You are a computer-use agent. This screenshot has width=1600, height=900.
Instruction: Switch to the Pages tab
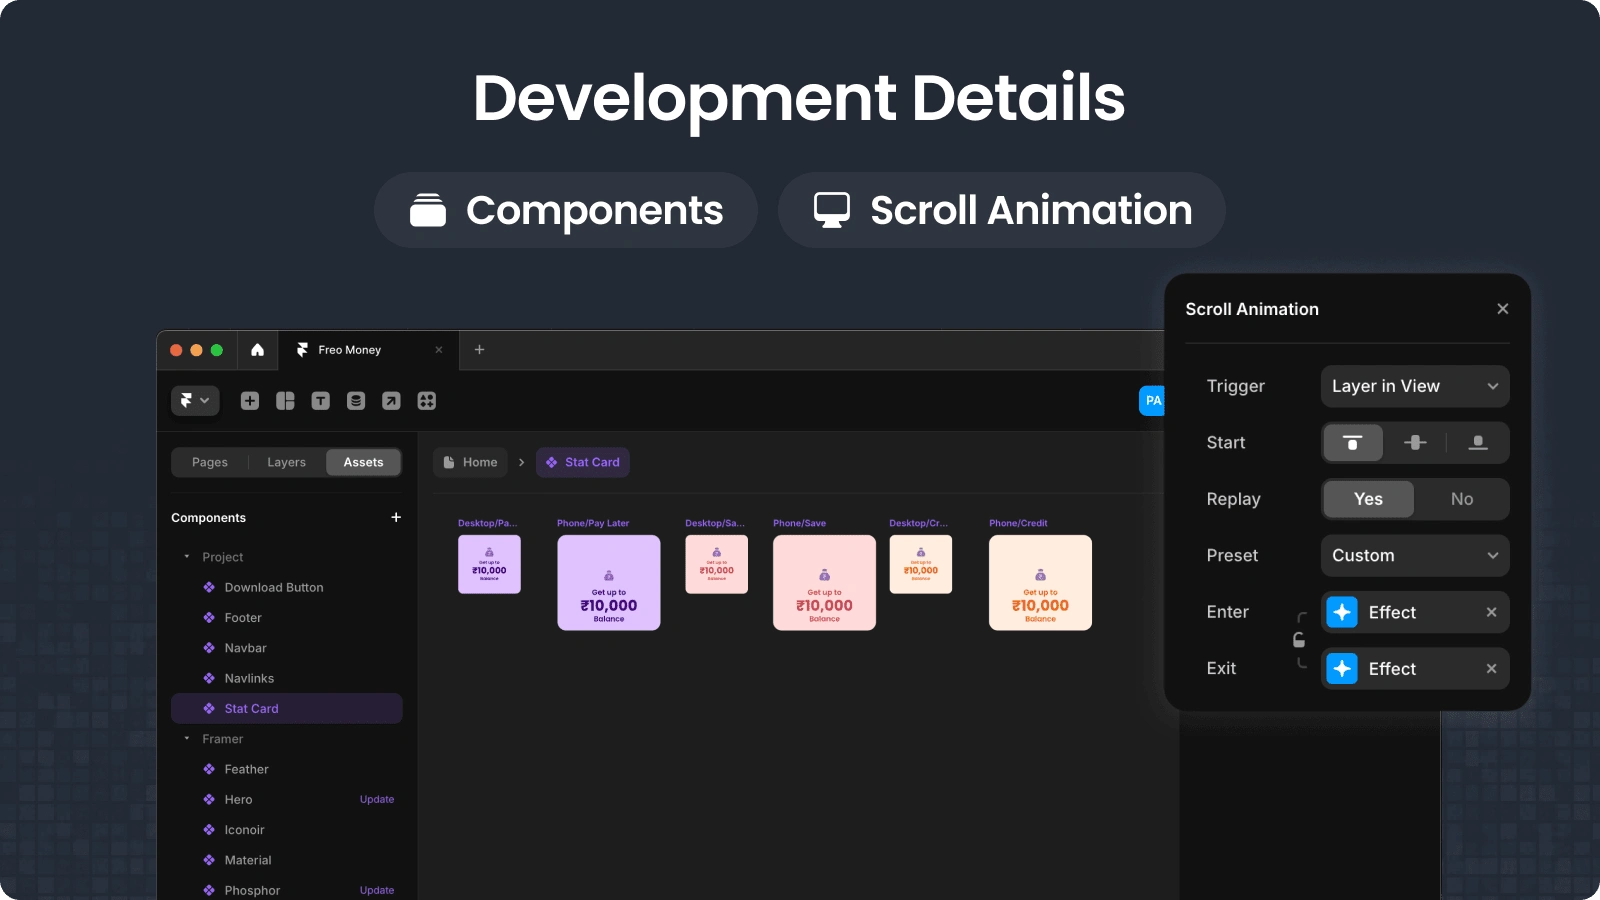(210, 462)
